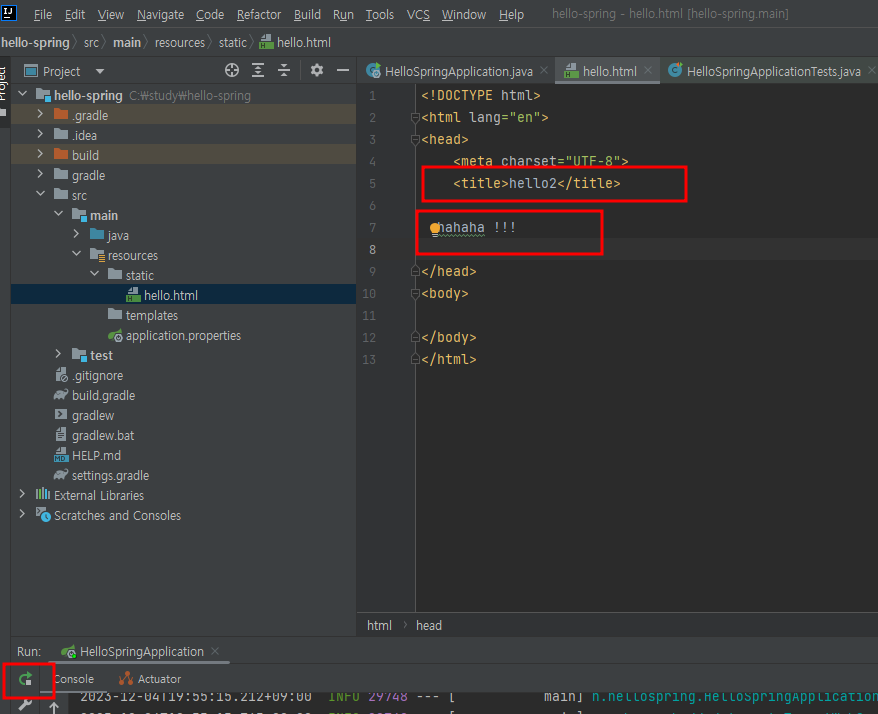Click the Rerun HelloSpringApplication icon
The height and width of the screenshot is (714, 878).
coord(26,679)
